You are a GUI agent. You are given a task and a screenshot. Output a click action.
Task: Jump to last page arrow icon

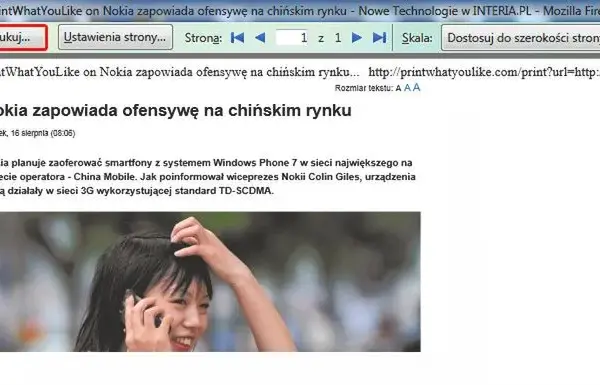[379, 38]
